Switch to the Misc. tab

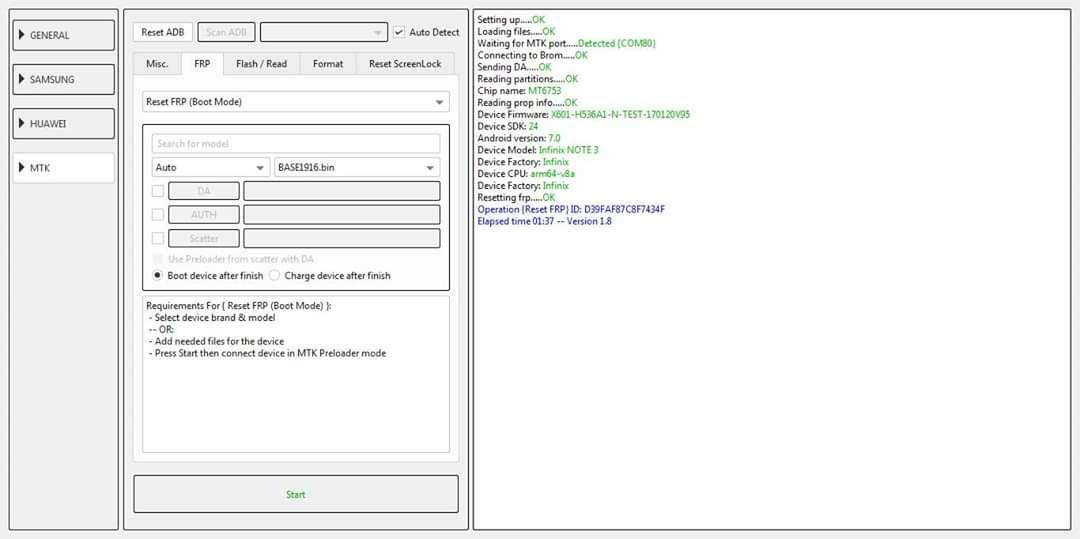[x=157, y=63]
